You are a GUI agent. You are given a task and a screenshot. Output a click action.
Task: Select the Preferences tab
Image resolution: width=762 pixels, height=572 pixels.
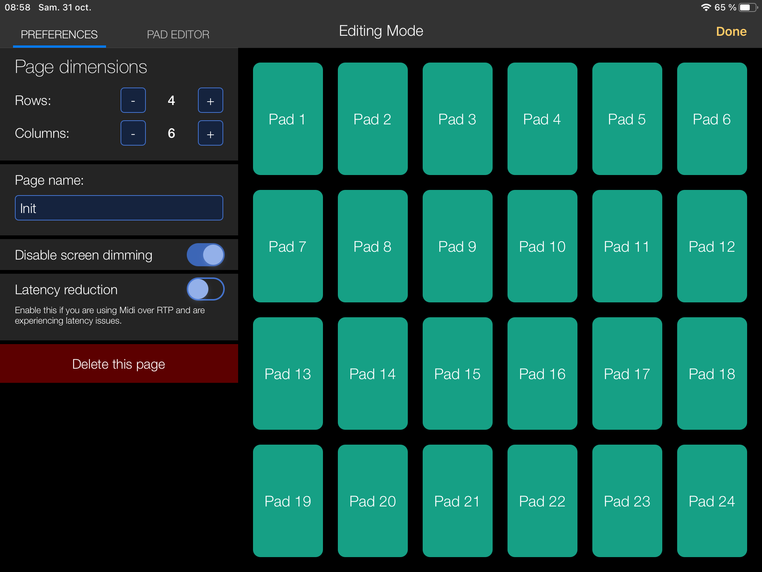[x=59, y=34]
